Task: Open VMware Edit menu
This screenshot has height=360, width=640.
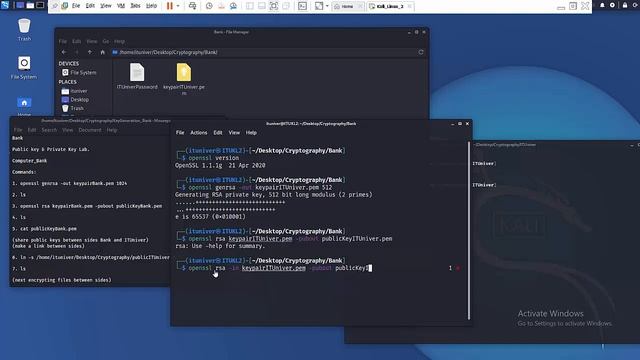Action: click(x=90, y=6)
